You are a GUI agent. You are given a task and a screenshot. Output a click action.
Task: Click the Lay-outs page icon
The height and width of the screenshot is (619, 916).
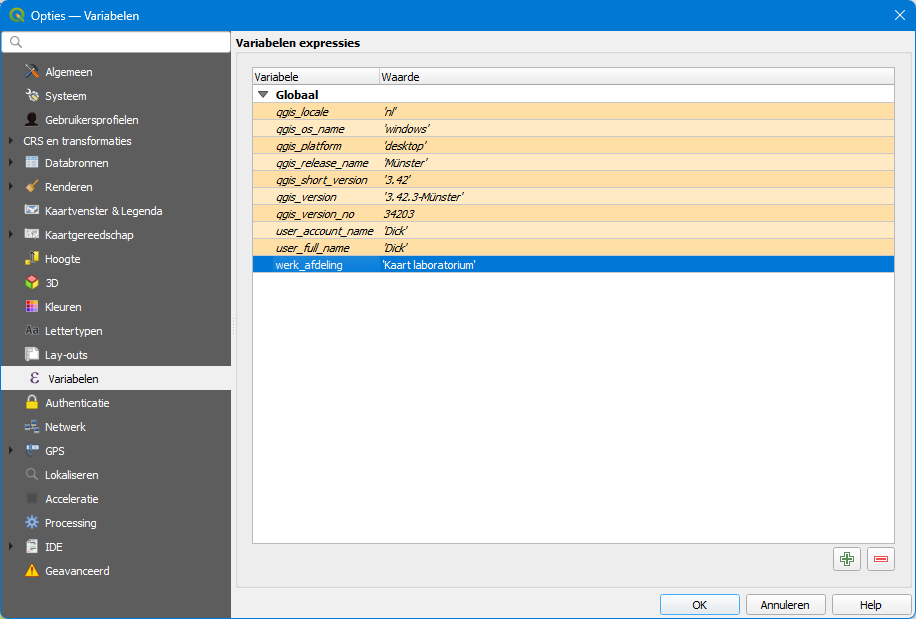click(32, 354)
